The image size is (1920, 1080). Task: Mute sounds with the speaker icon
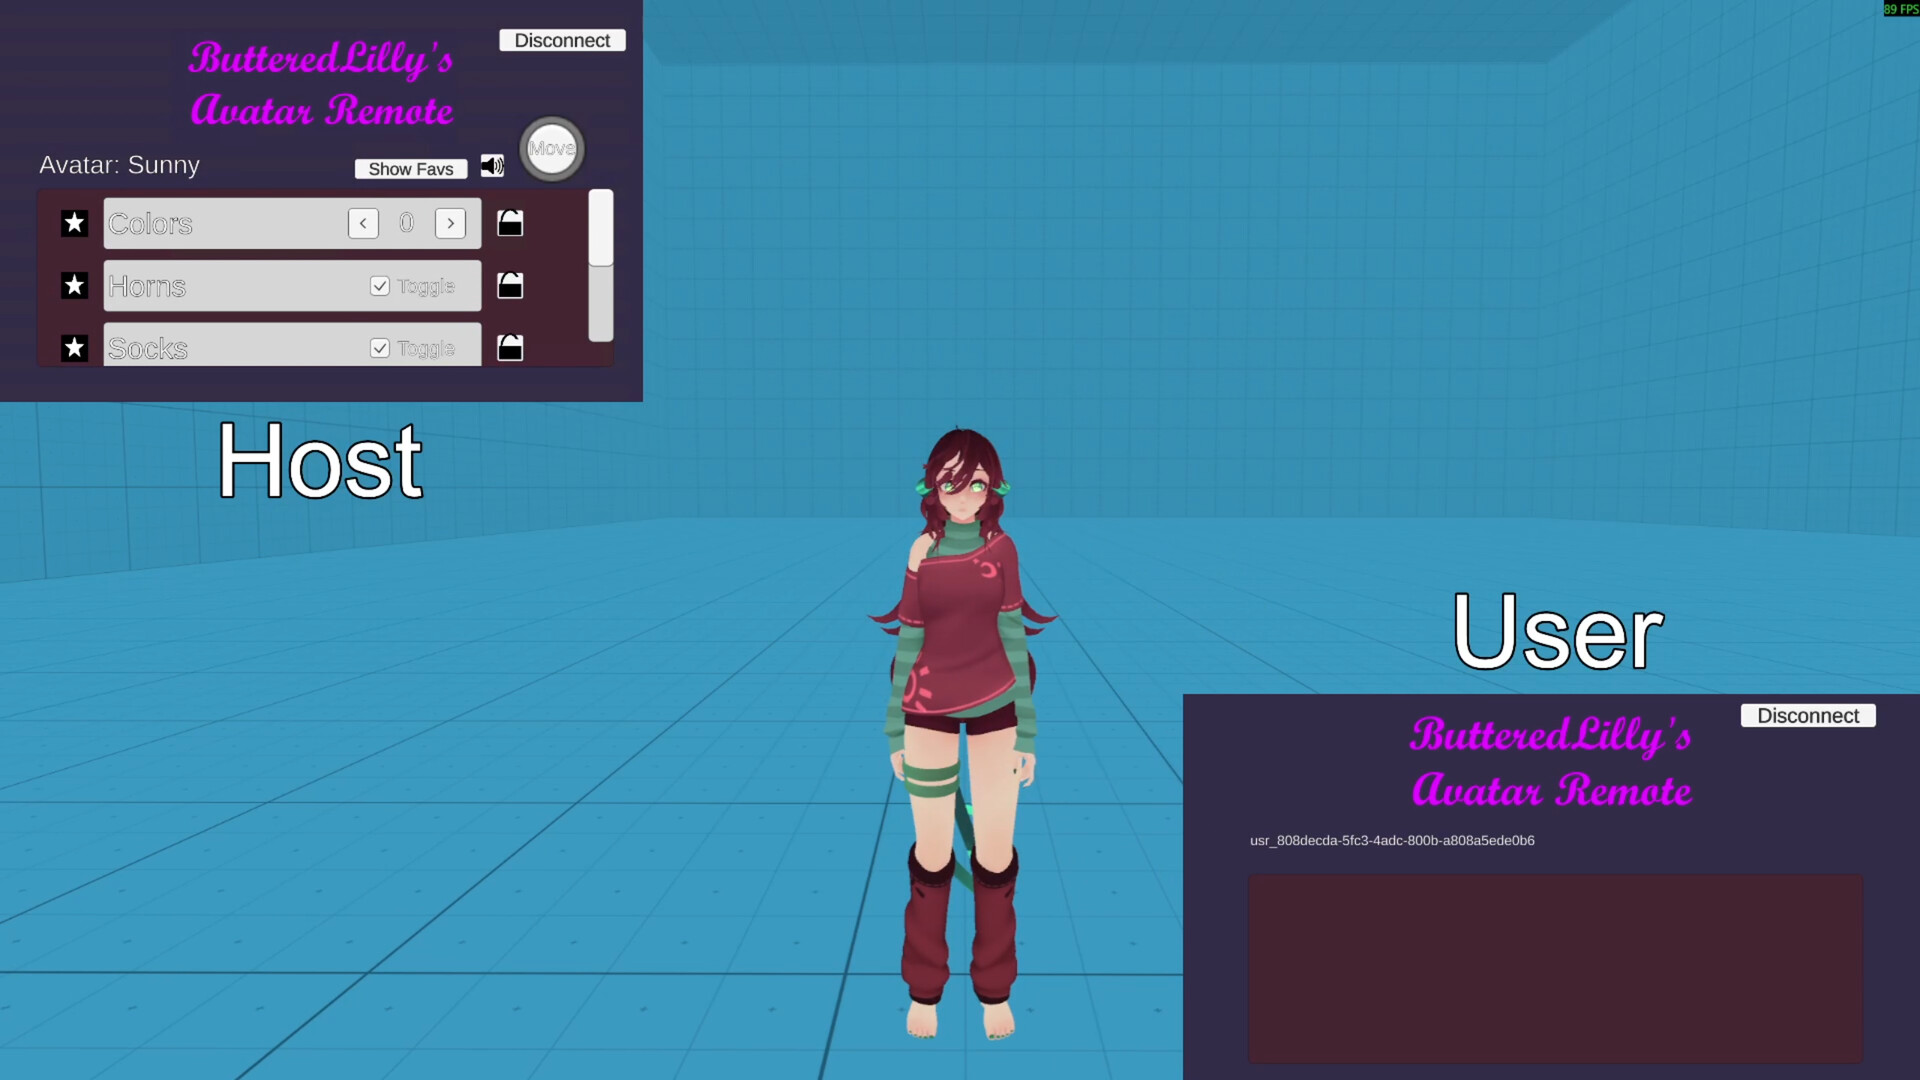[x=491, y=166]
